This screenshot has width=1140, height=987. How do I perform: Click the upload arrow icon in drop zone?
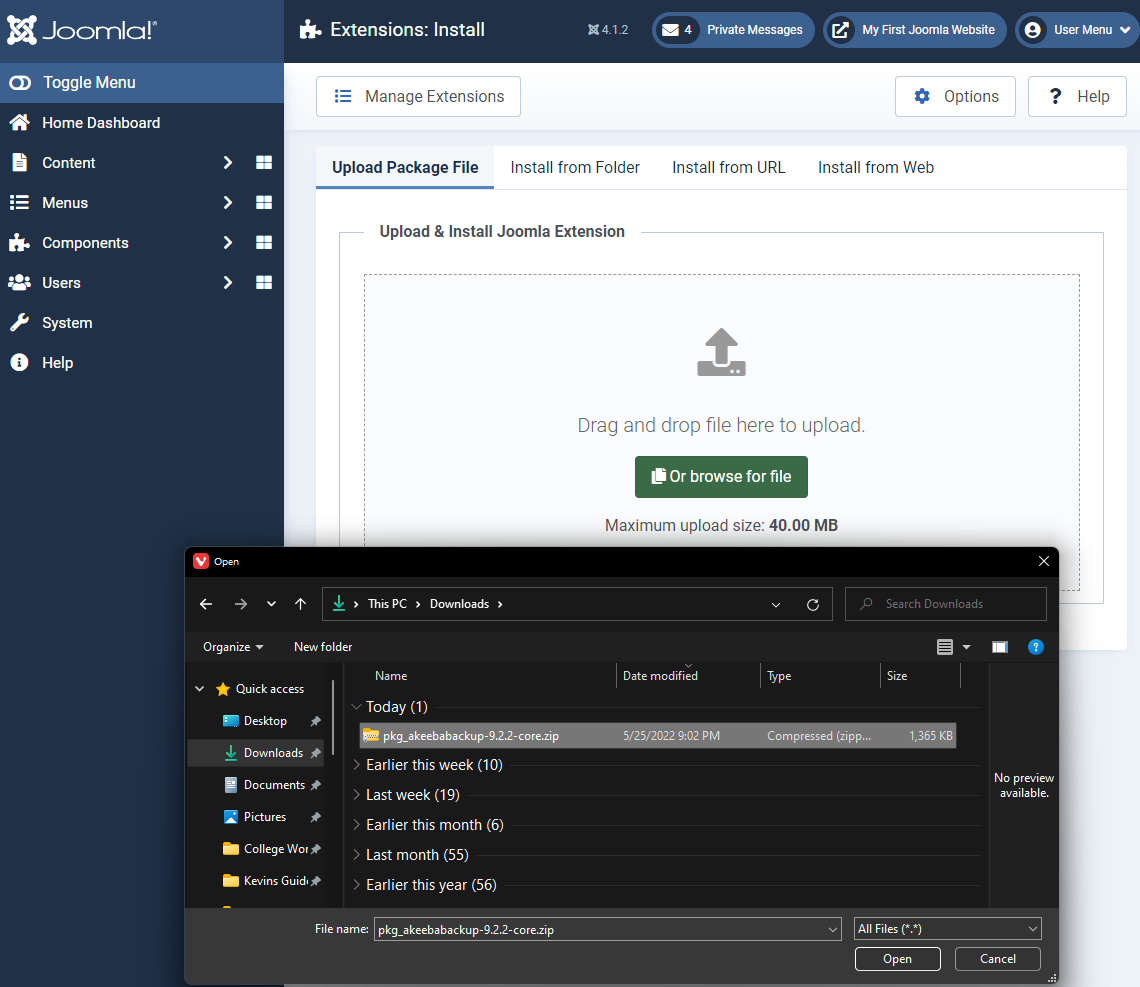tap(721, 352)
